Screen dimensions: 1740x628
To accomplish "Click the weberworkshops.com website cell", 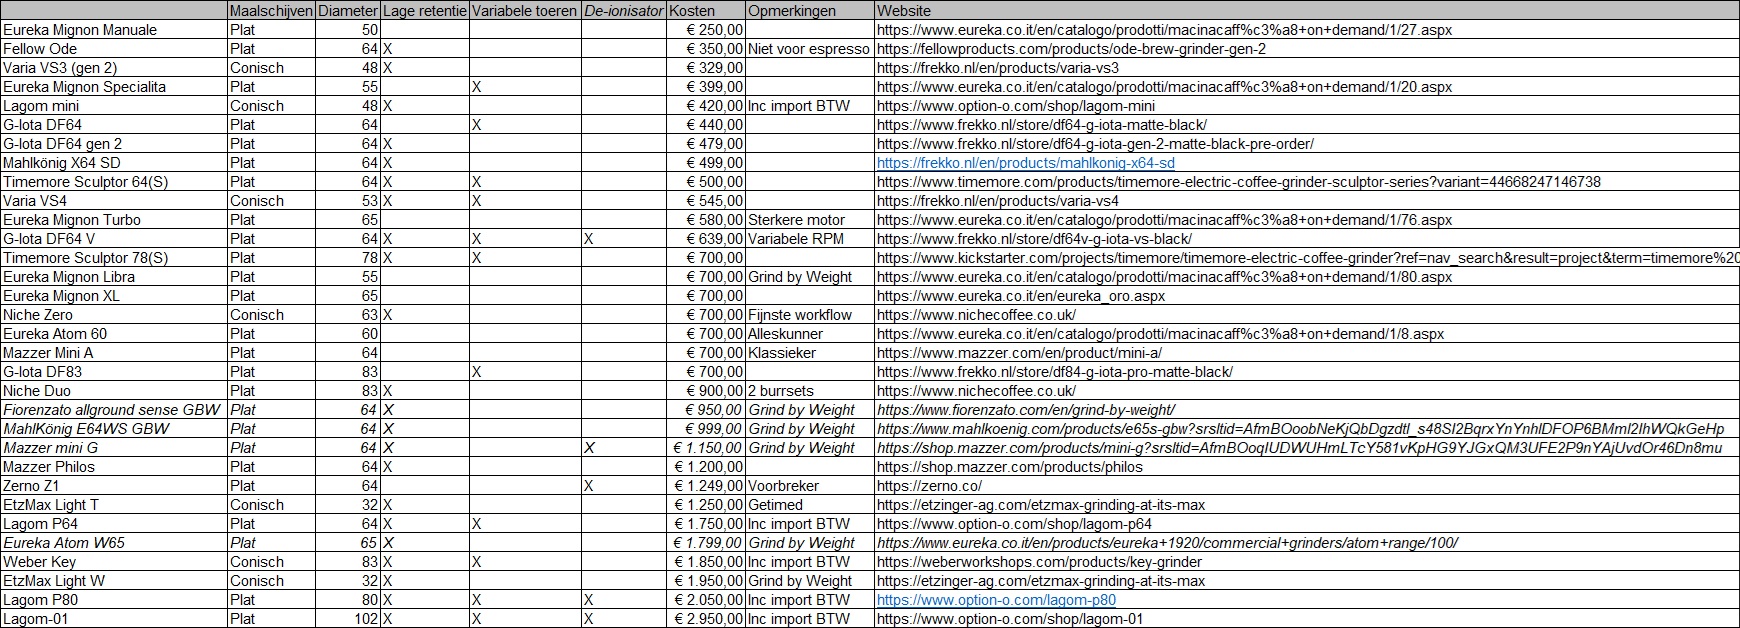I will 1307,562.
